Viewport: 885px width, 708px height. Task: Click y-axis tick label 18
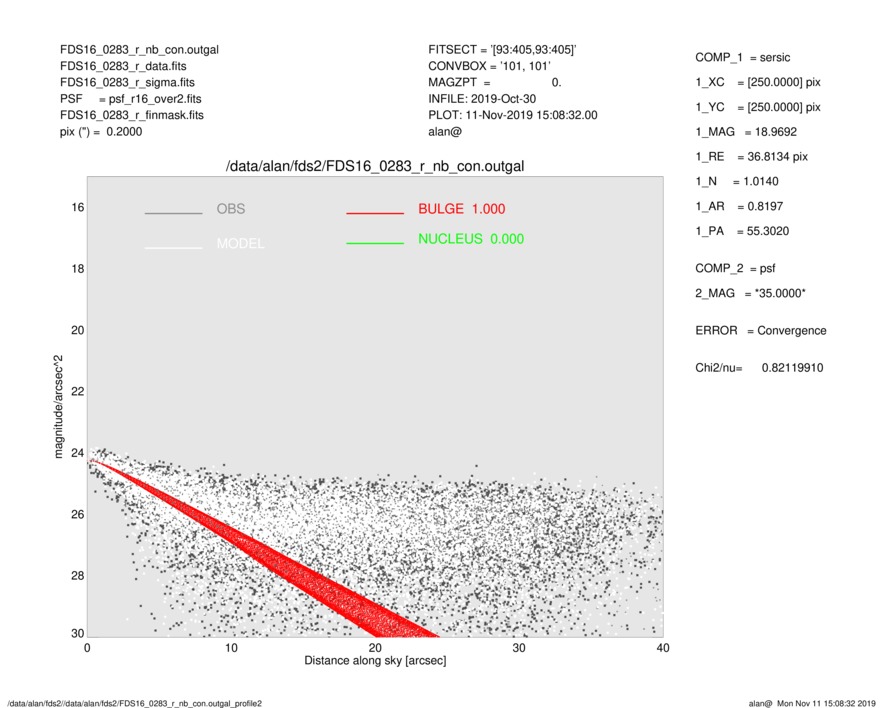pyautogui.click(x=78, y=269)
